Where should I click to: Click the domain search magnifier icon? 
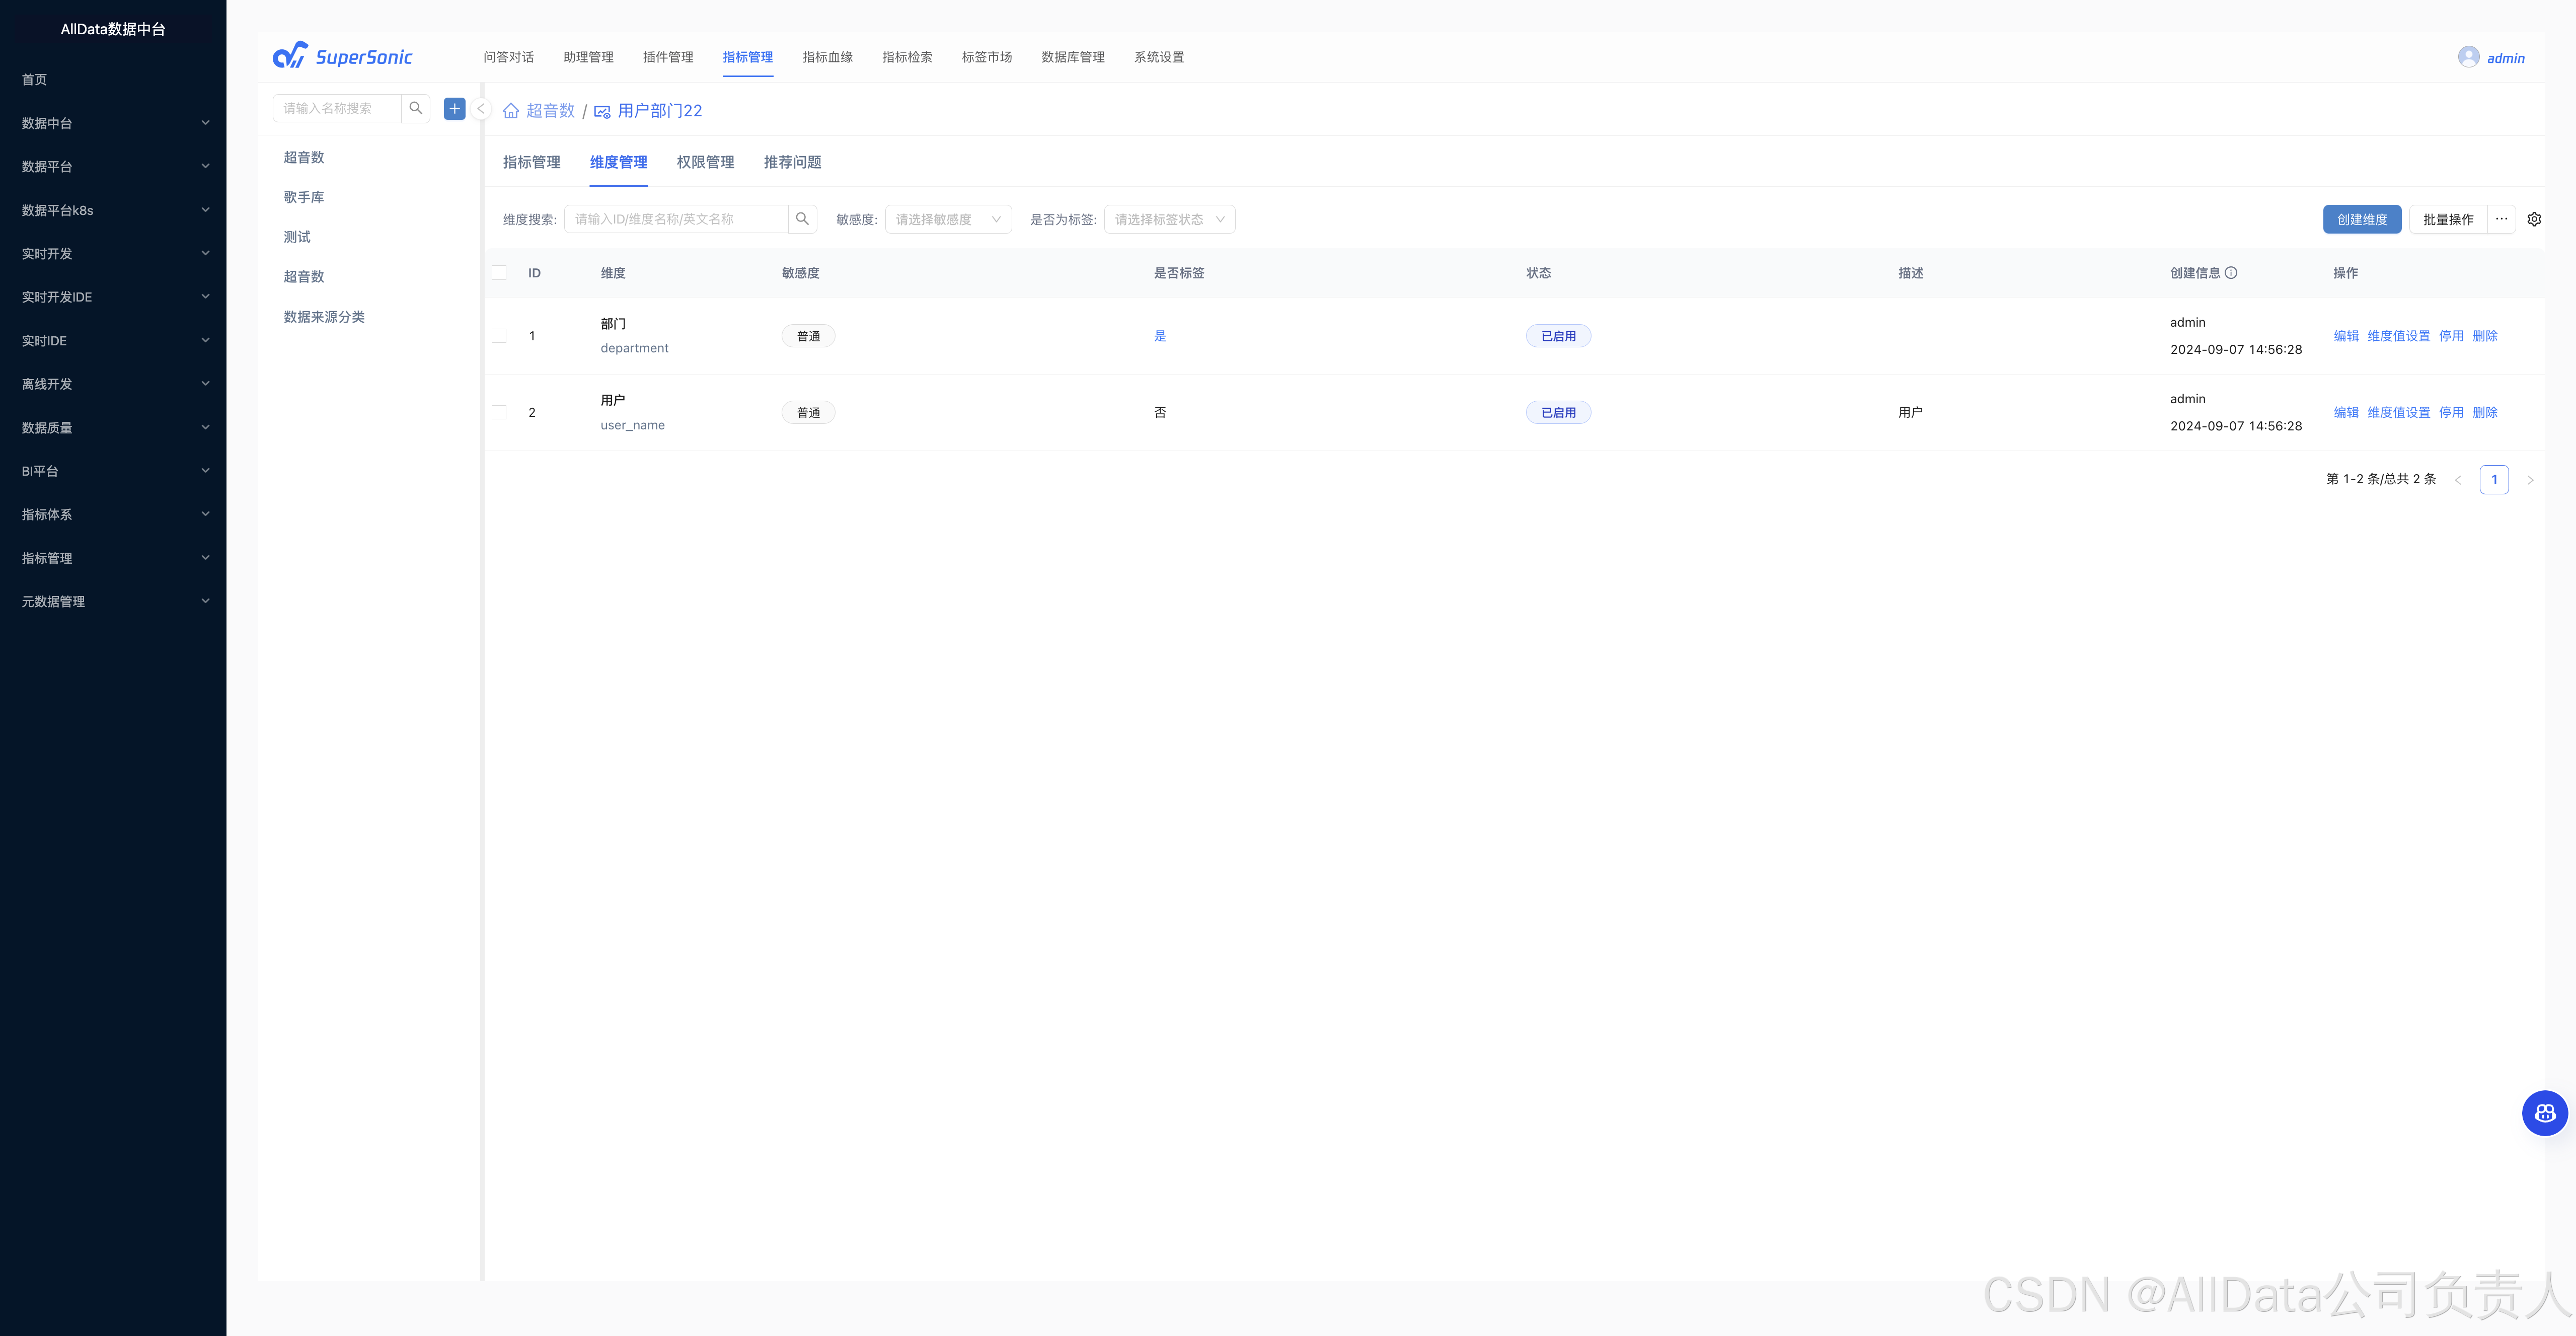coord(416,108)
